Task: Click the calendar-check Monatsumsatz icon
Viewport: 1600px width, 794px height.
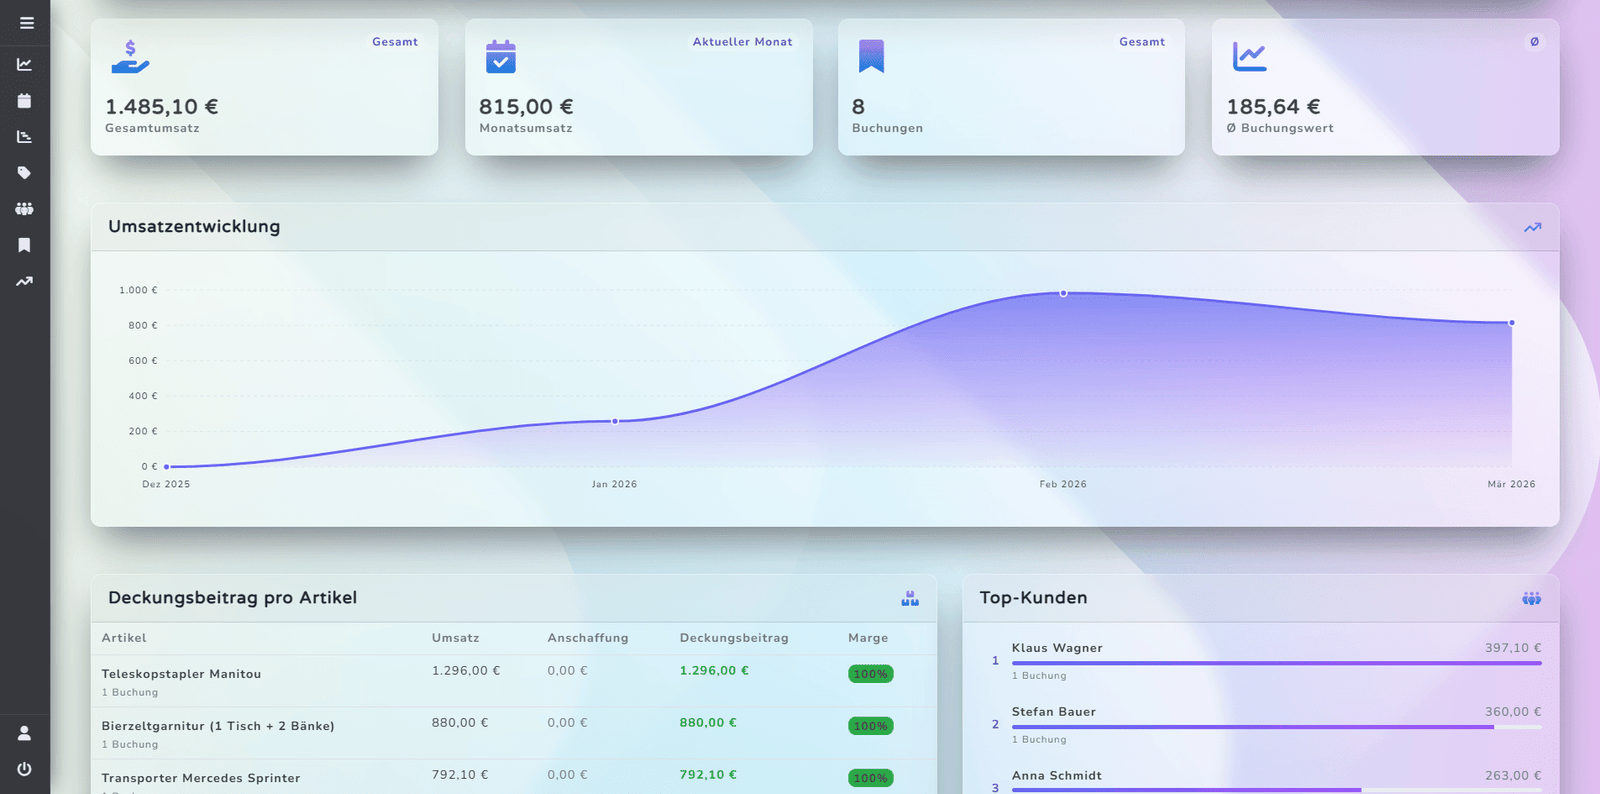Action: click(500, 57)
